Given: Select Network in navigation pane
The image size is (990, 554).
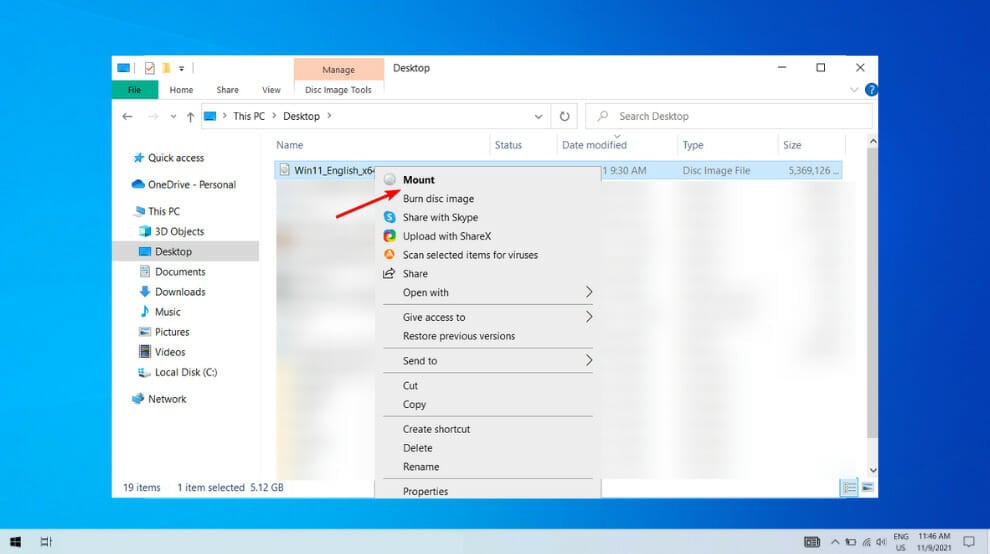Looking at the screenshot, I should pyautogui.click(x=167, y=399).
